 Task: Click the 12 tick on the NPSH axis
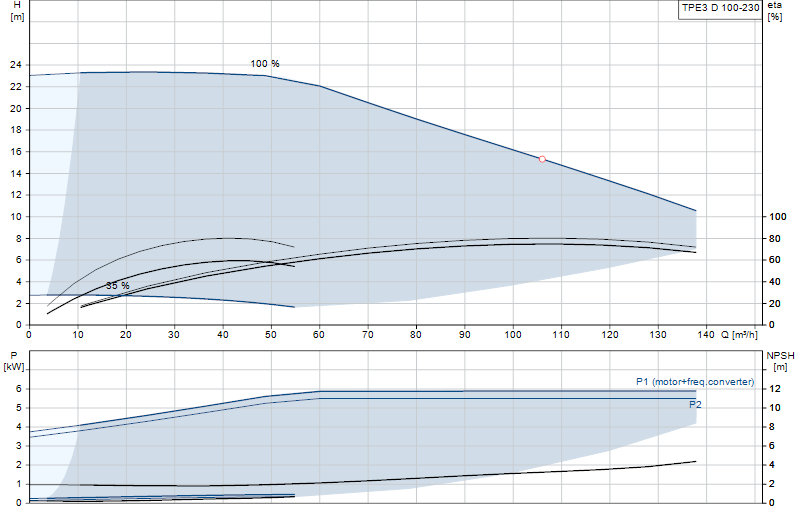click(x=774, y=389)
